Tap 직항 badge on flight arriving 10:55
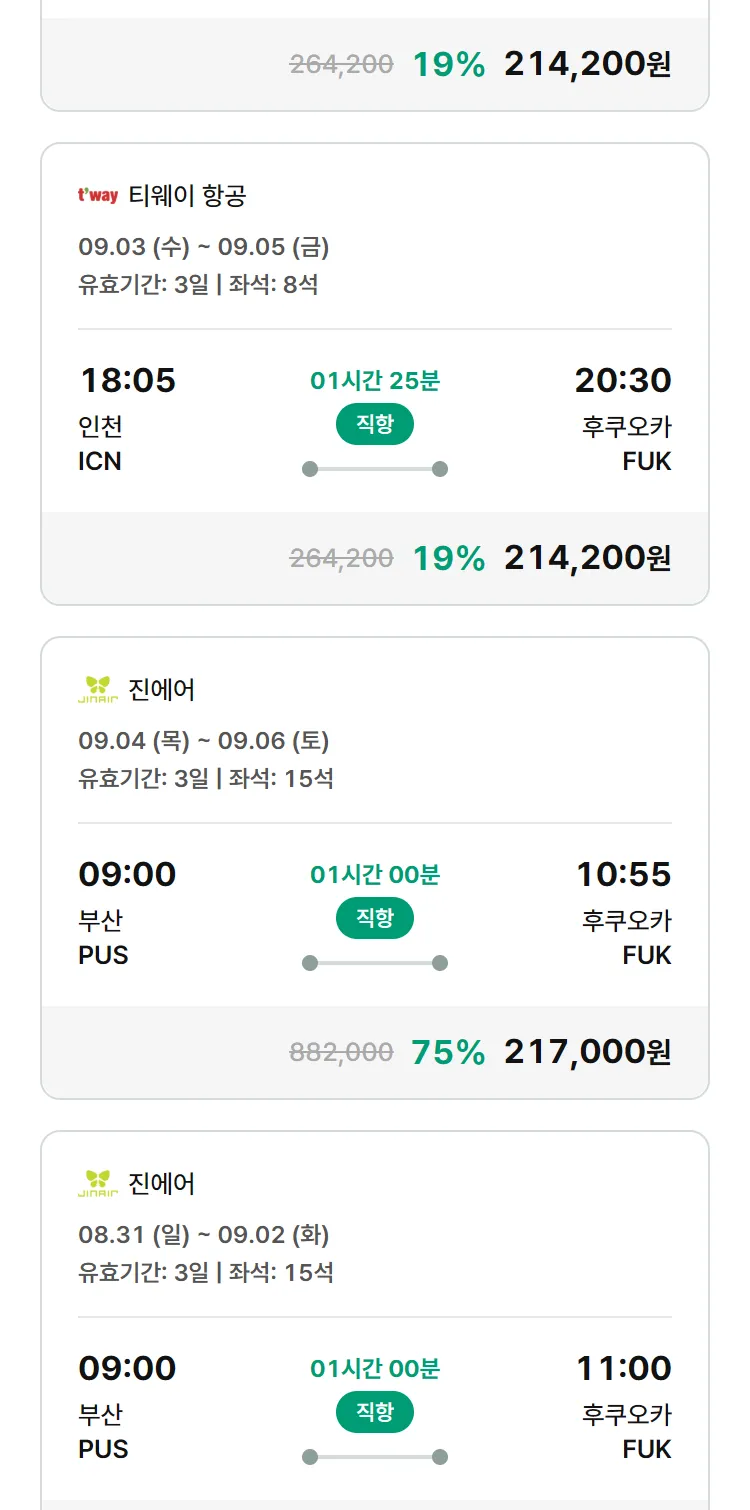750x1510 pixels. pos(375,919)
